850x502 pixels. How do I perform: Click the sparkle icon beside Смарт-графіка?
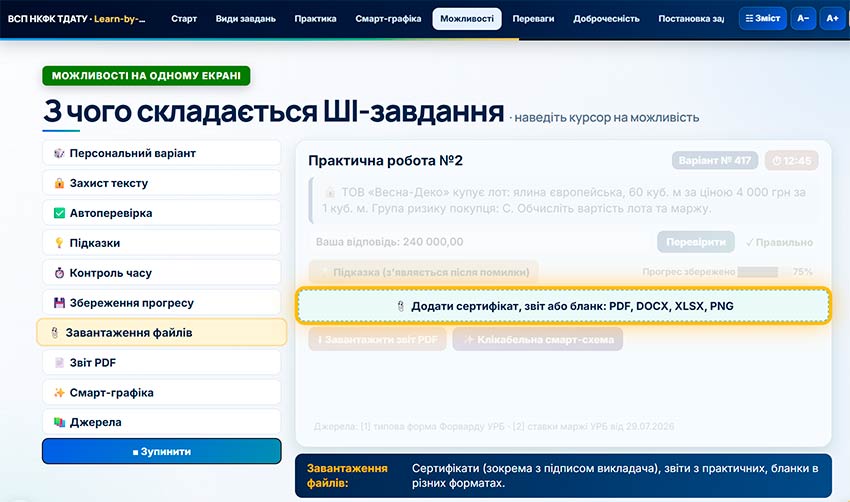(x=59, y=392)
